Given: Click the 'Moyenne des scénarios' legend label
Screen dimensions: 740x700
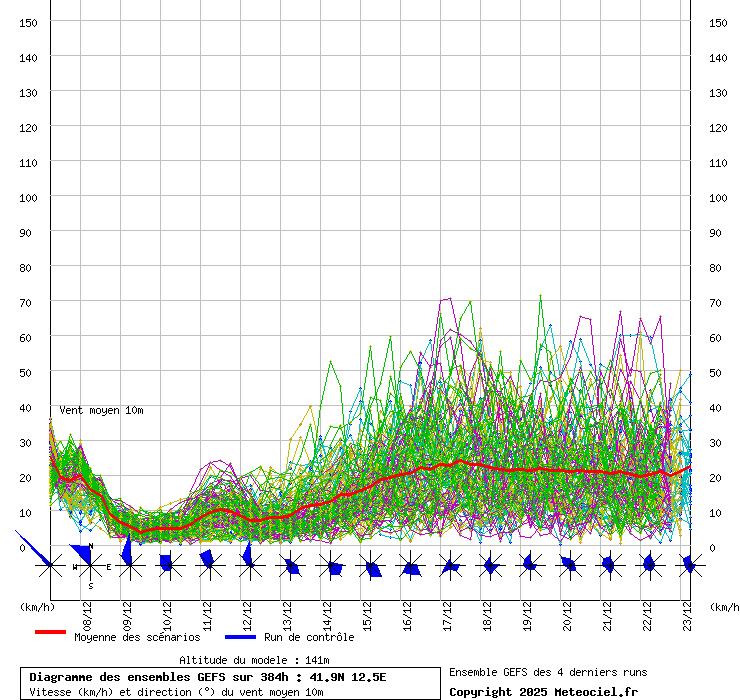Looking at the screenshot, I should tap(137, 637).
